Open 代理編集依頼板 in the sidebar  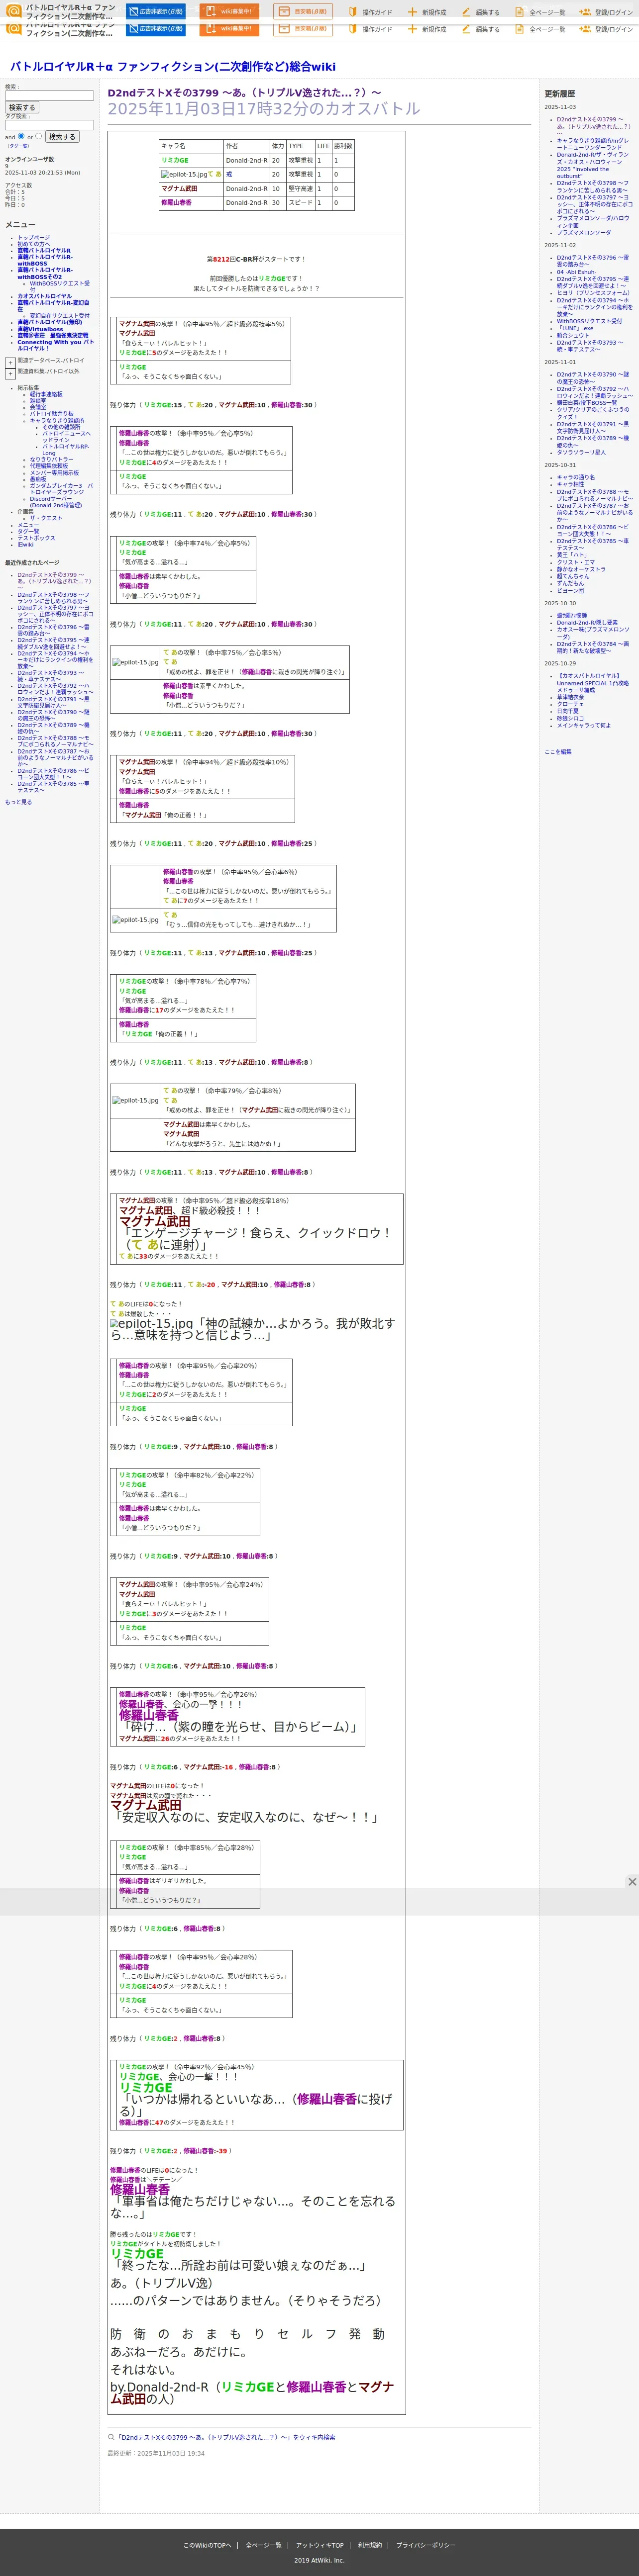[48, 466]
